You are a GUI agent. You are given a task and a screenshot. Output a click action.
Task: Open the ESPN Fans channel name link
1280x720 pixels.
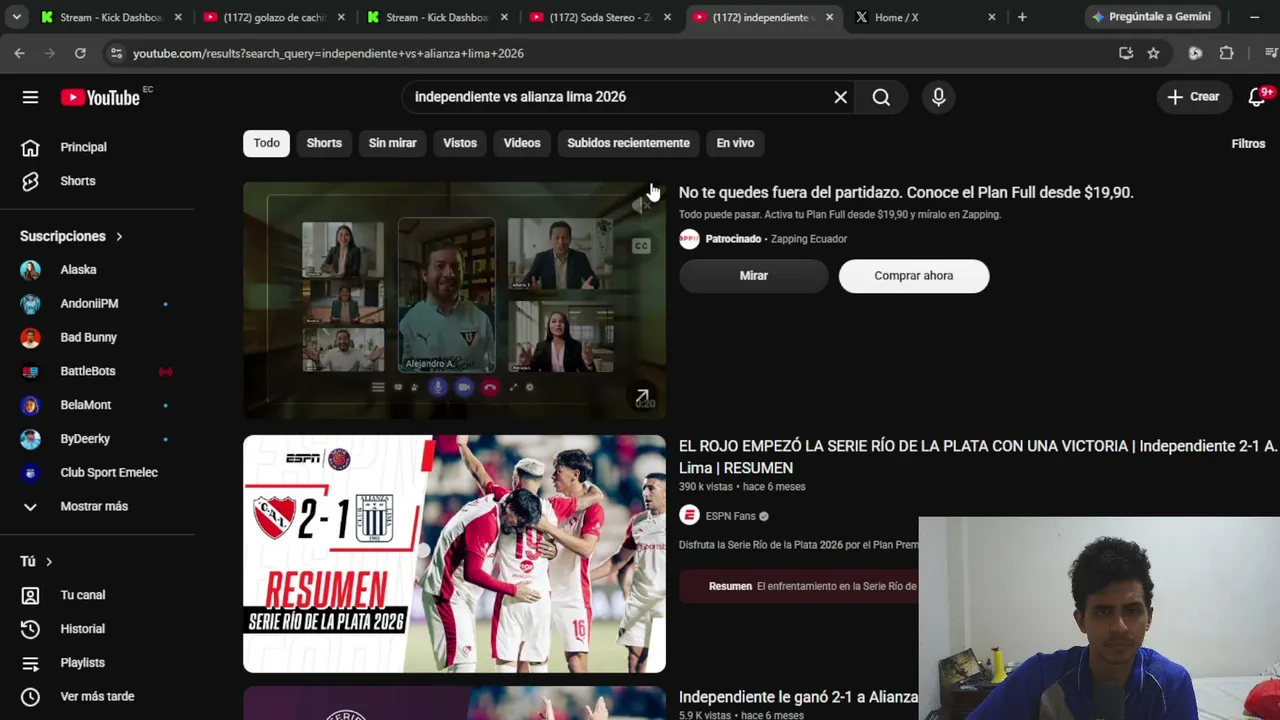[731, 516]
